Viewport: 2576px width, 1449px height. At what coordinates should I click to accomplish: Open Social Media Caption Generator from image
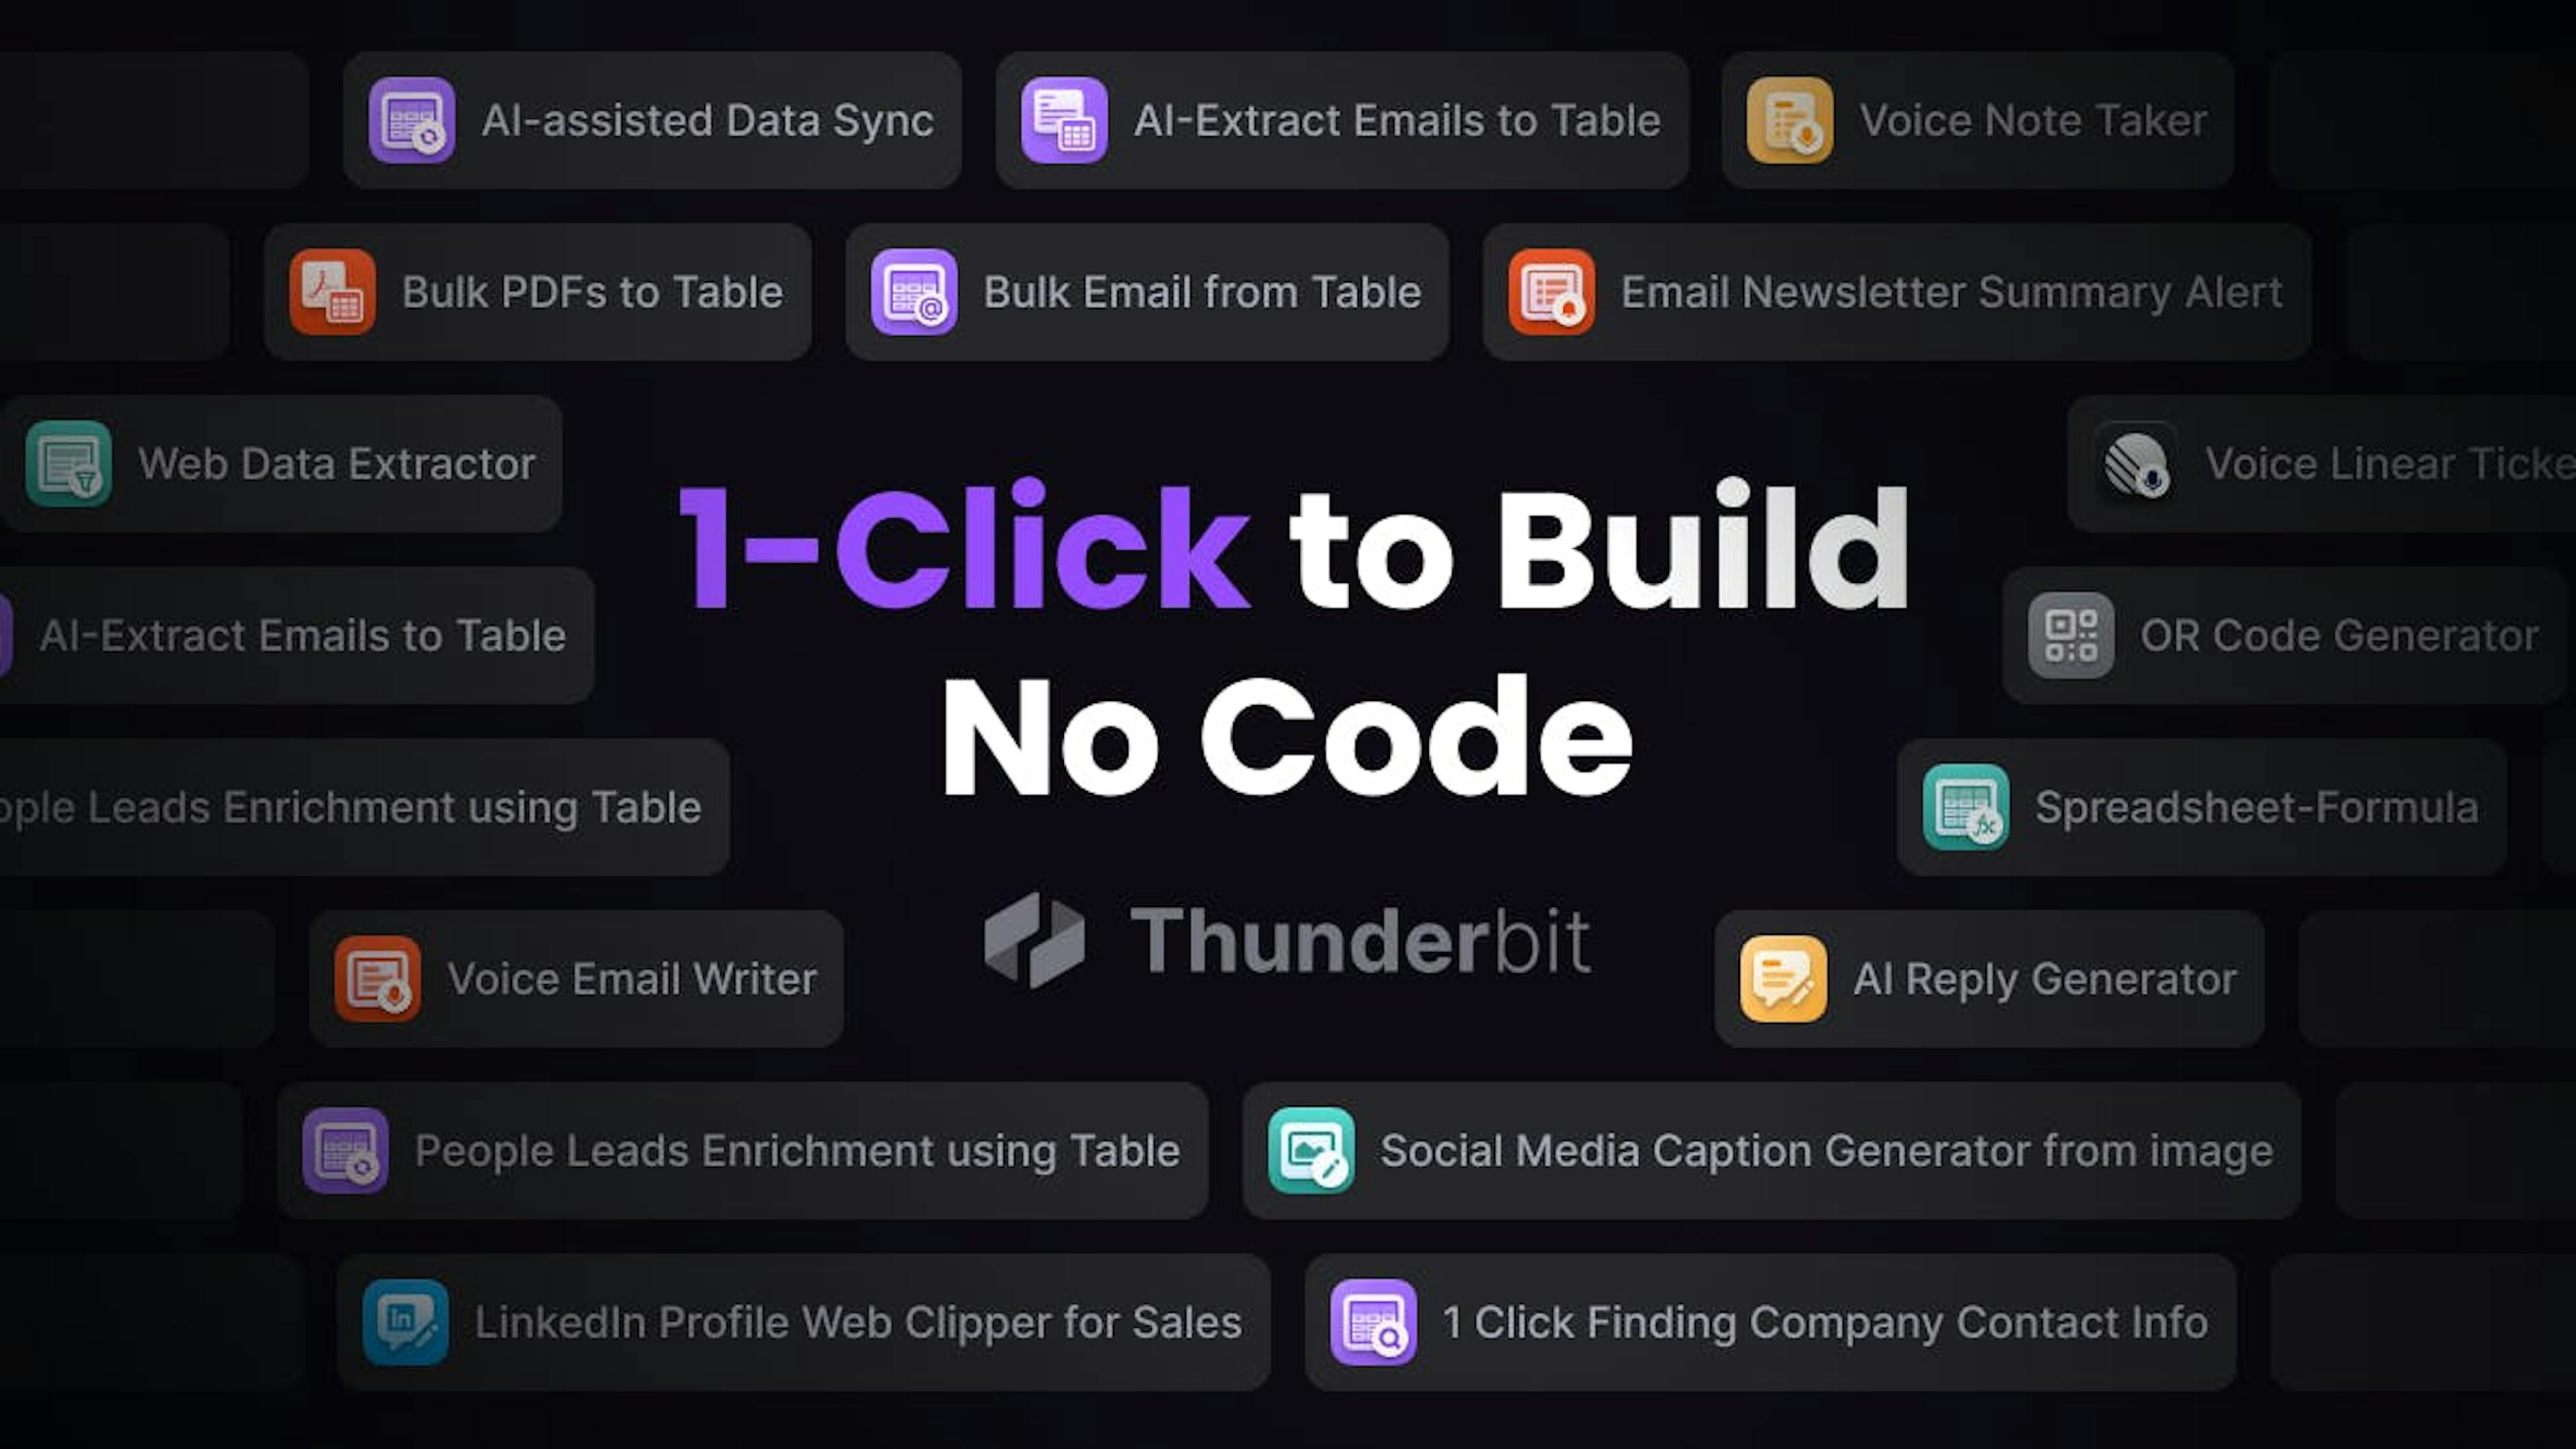[x=1769, y=1150]
